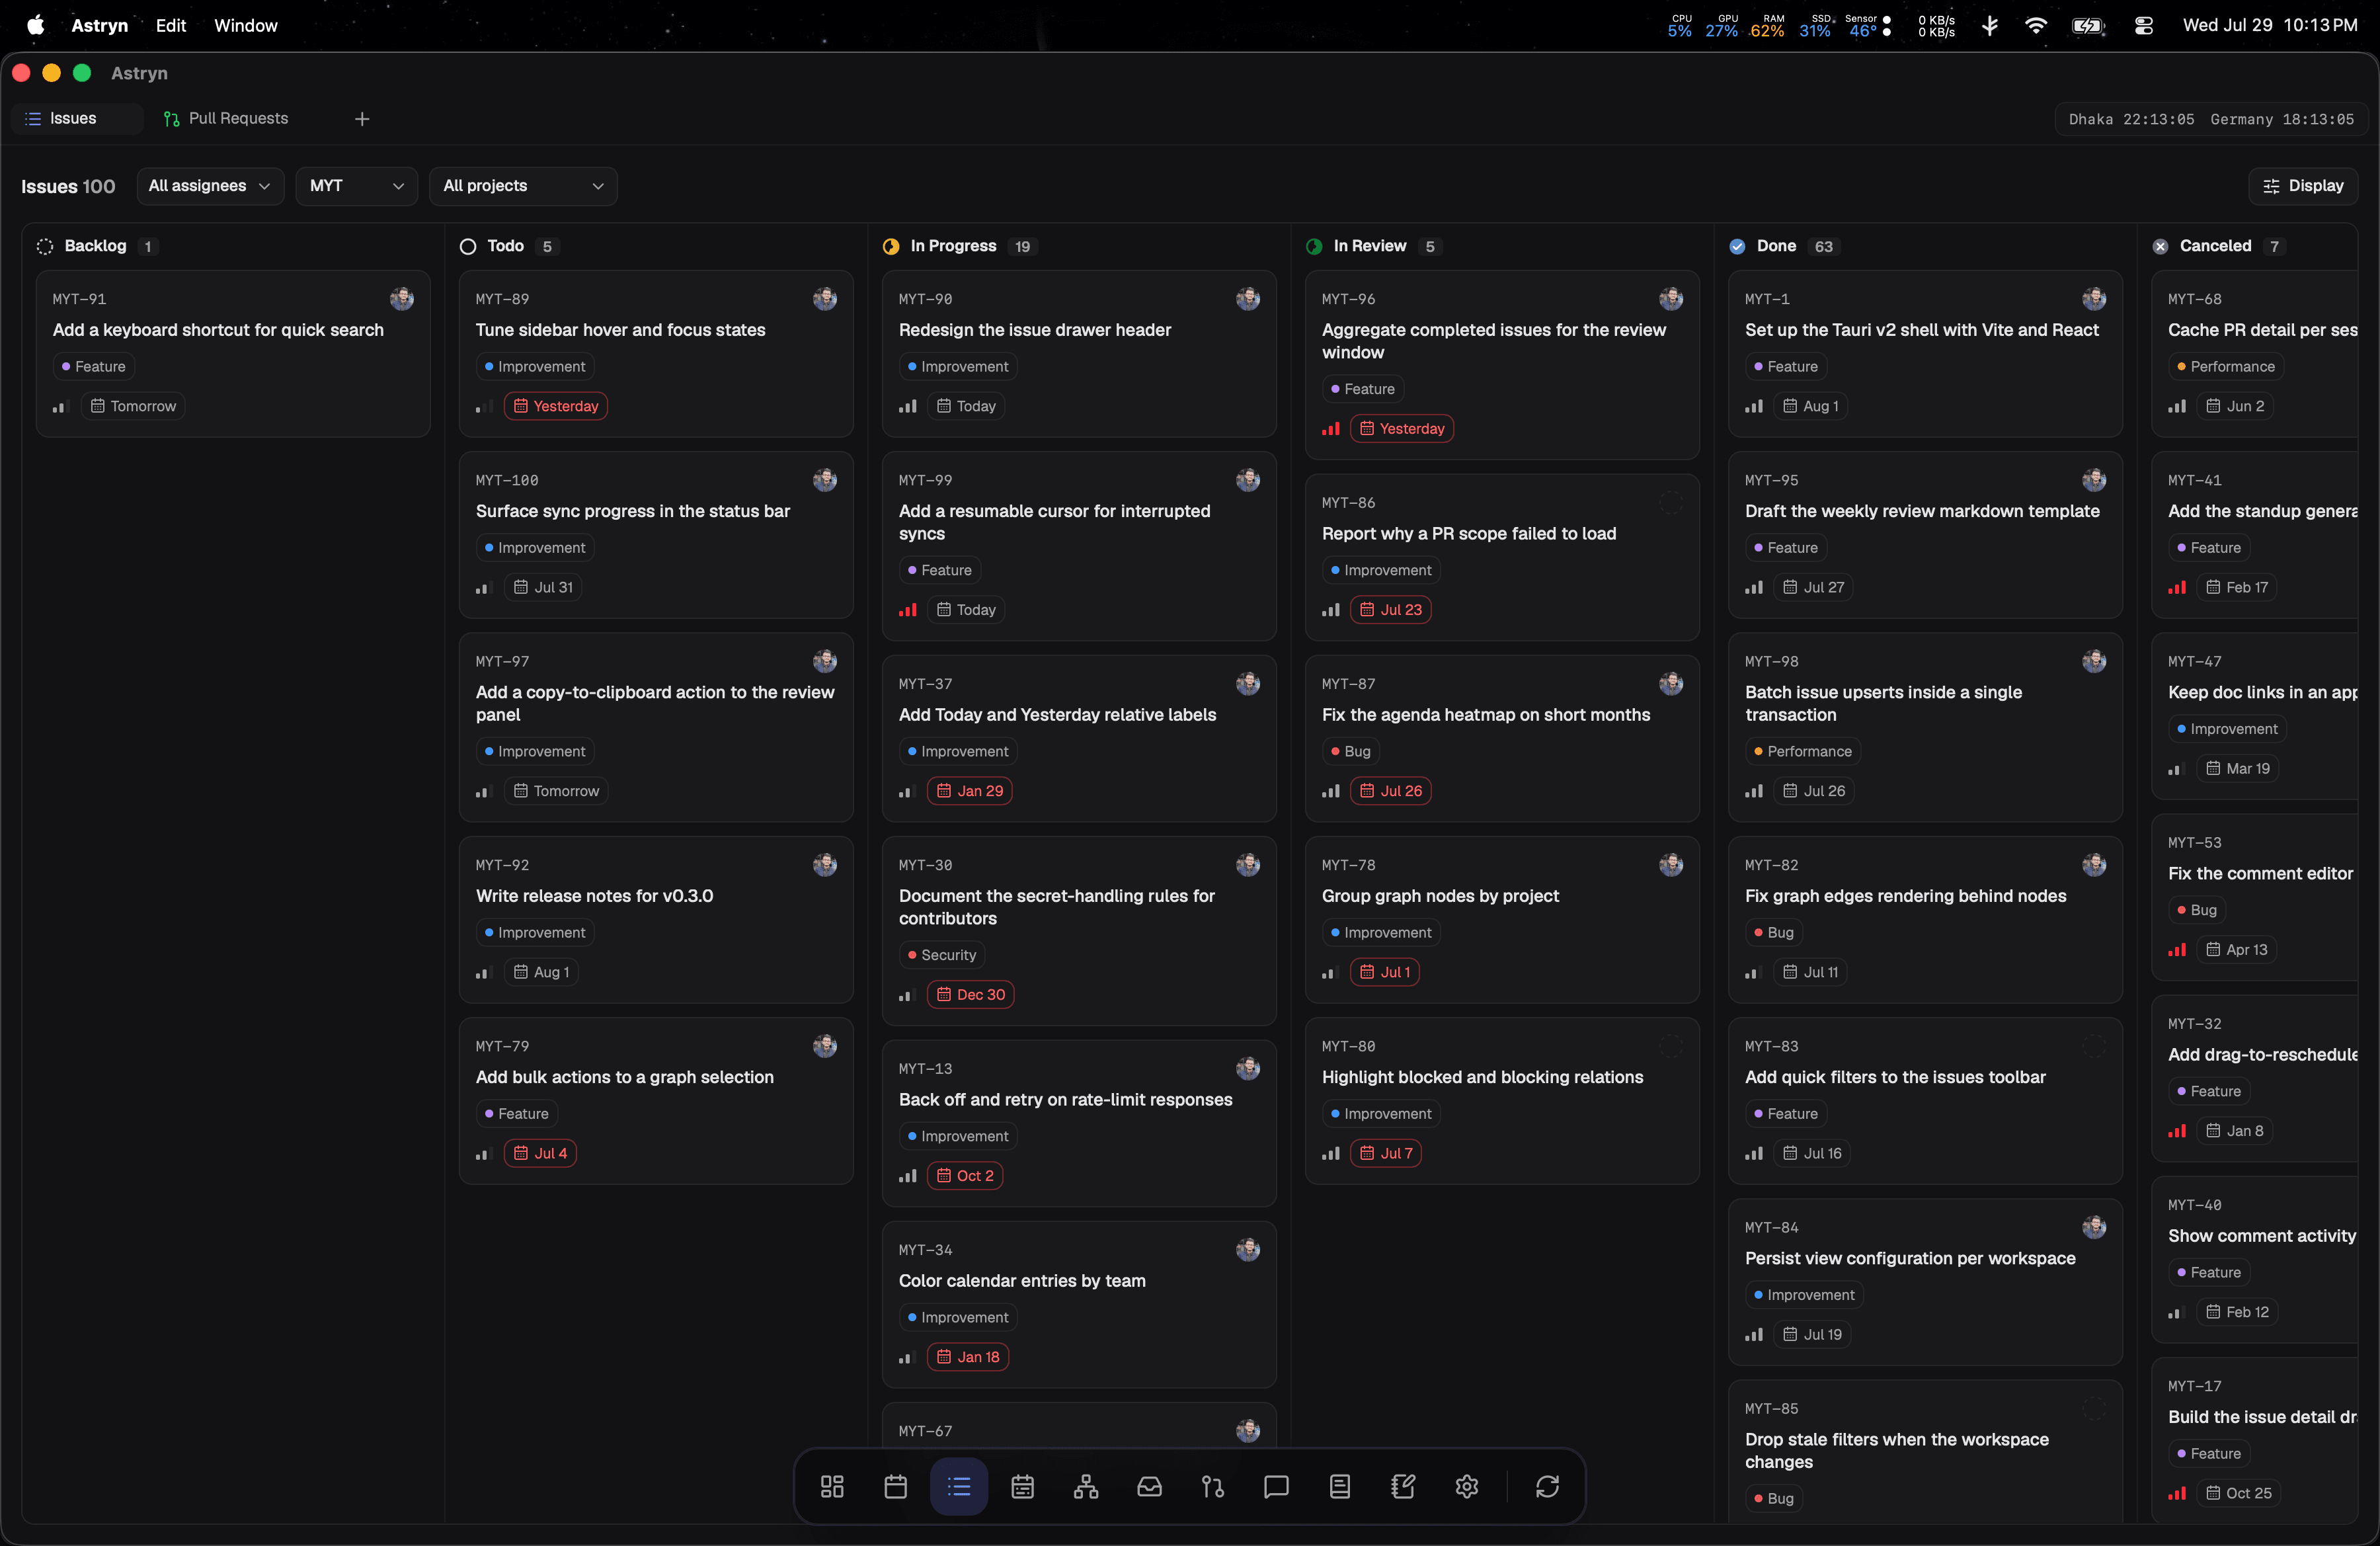The height and width of the screenshot is (1546, 2380).
Task: Click Jul 31 due date on MYT-100
Action: [543, 587]
